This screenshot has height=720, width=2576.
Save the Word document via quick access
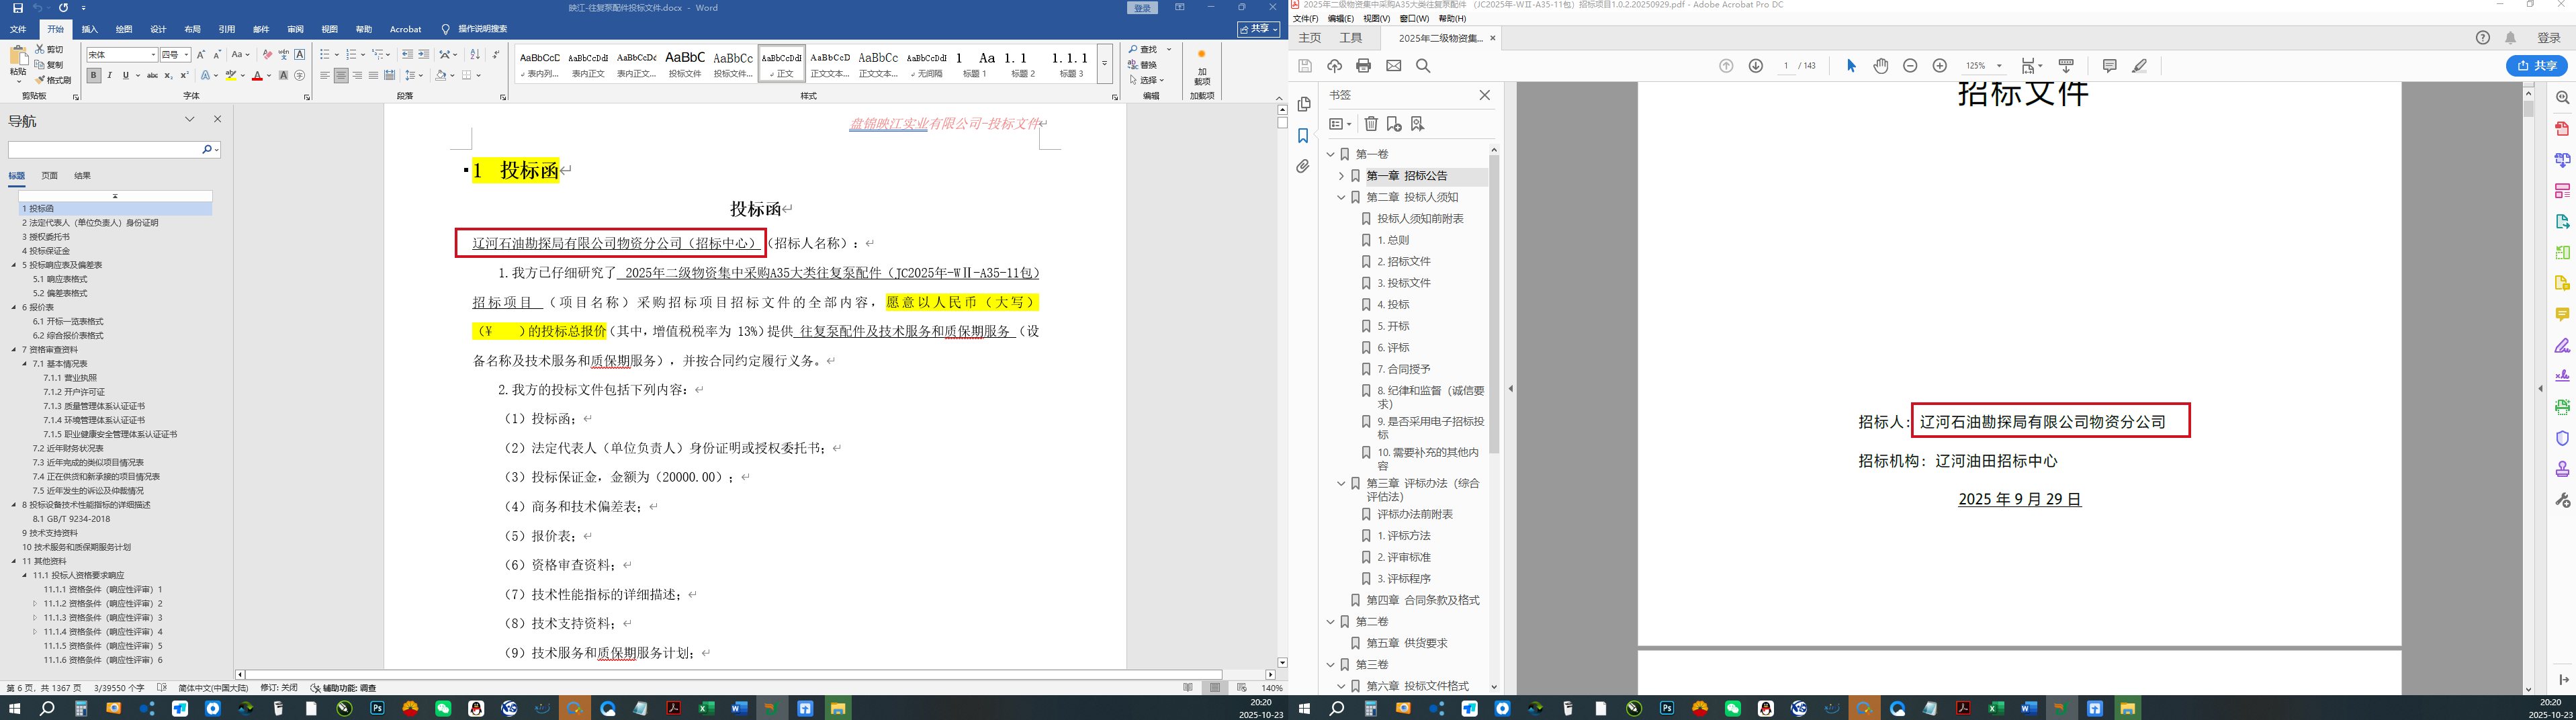17,8
